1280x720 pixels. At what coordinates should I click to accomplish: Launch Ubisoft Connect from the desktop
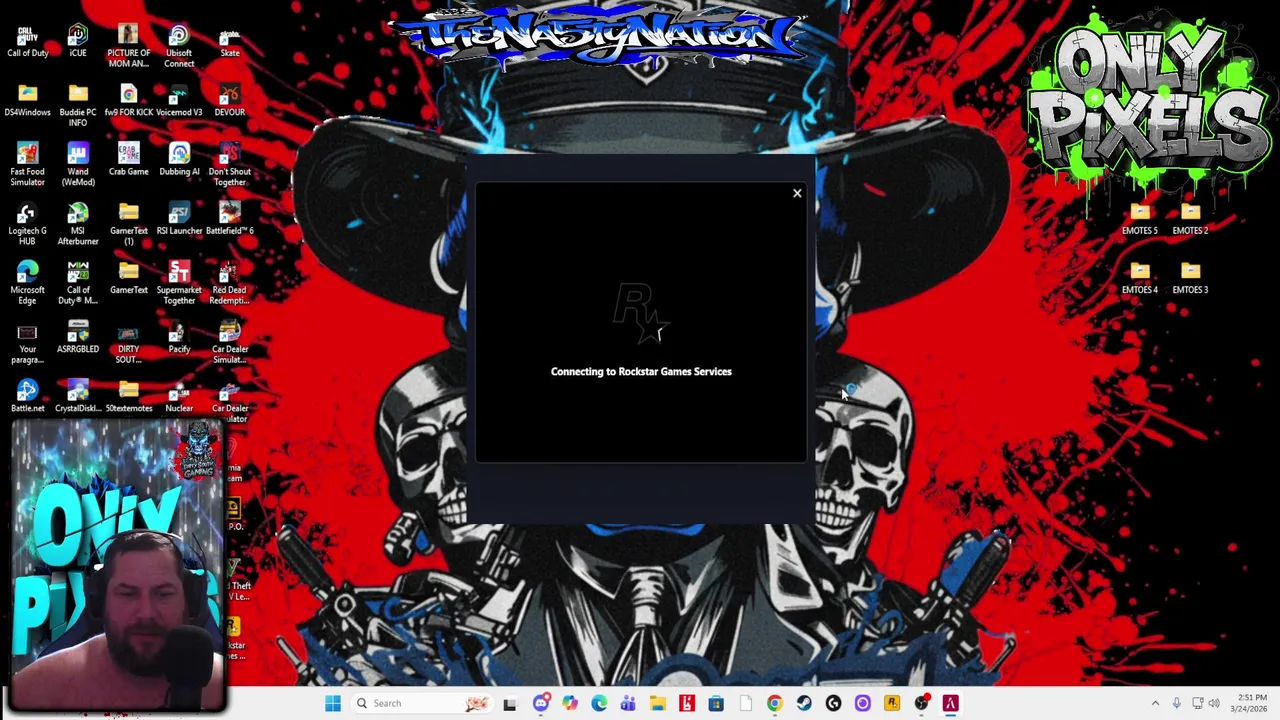point(179,47)
